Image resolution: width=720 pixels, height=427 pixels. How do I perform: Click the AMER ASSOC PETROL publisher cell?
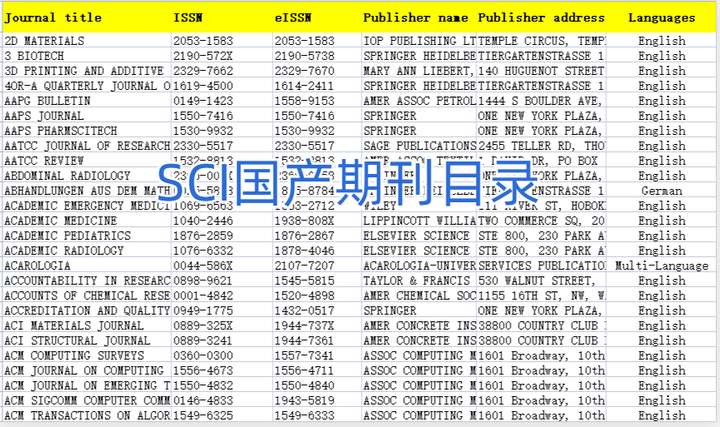click(419, 101)
